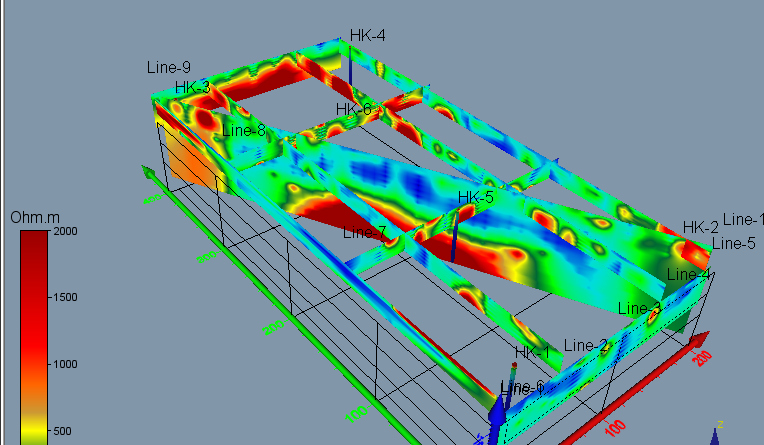Click the Z-axis orientation triad indicator
The height and width of the screenshot is (445, 764).
[x=717, y=434]
